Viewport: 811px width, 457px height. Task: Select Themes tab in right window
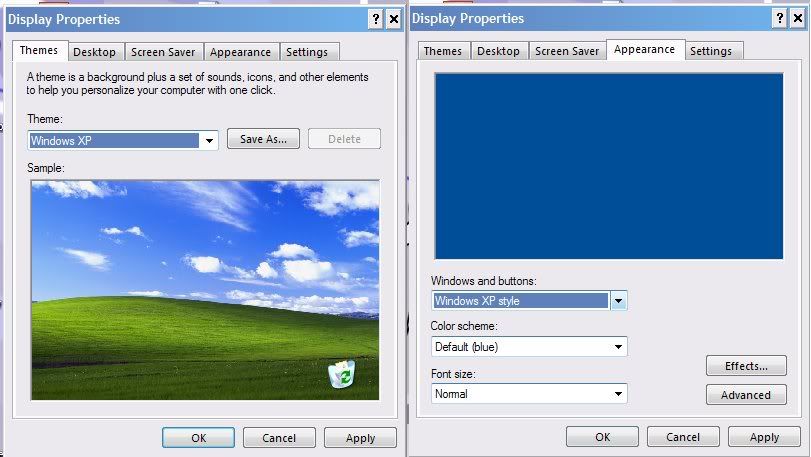coord(443,51)
